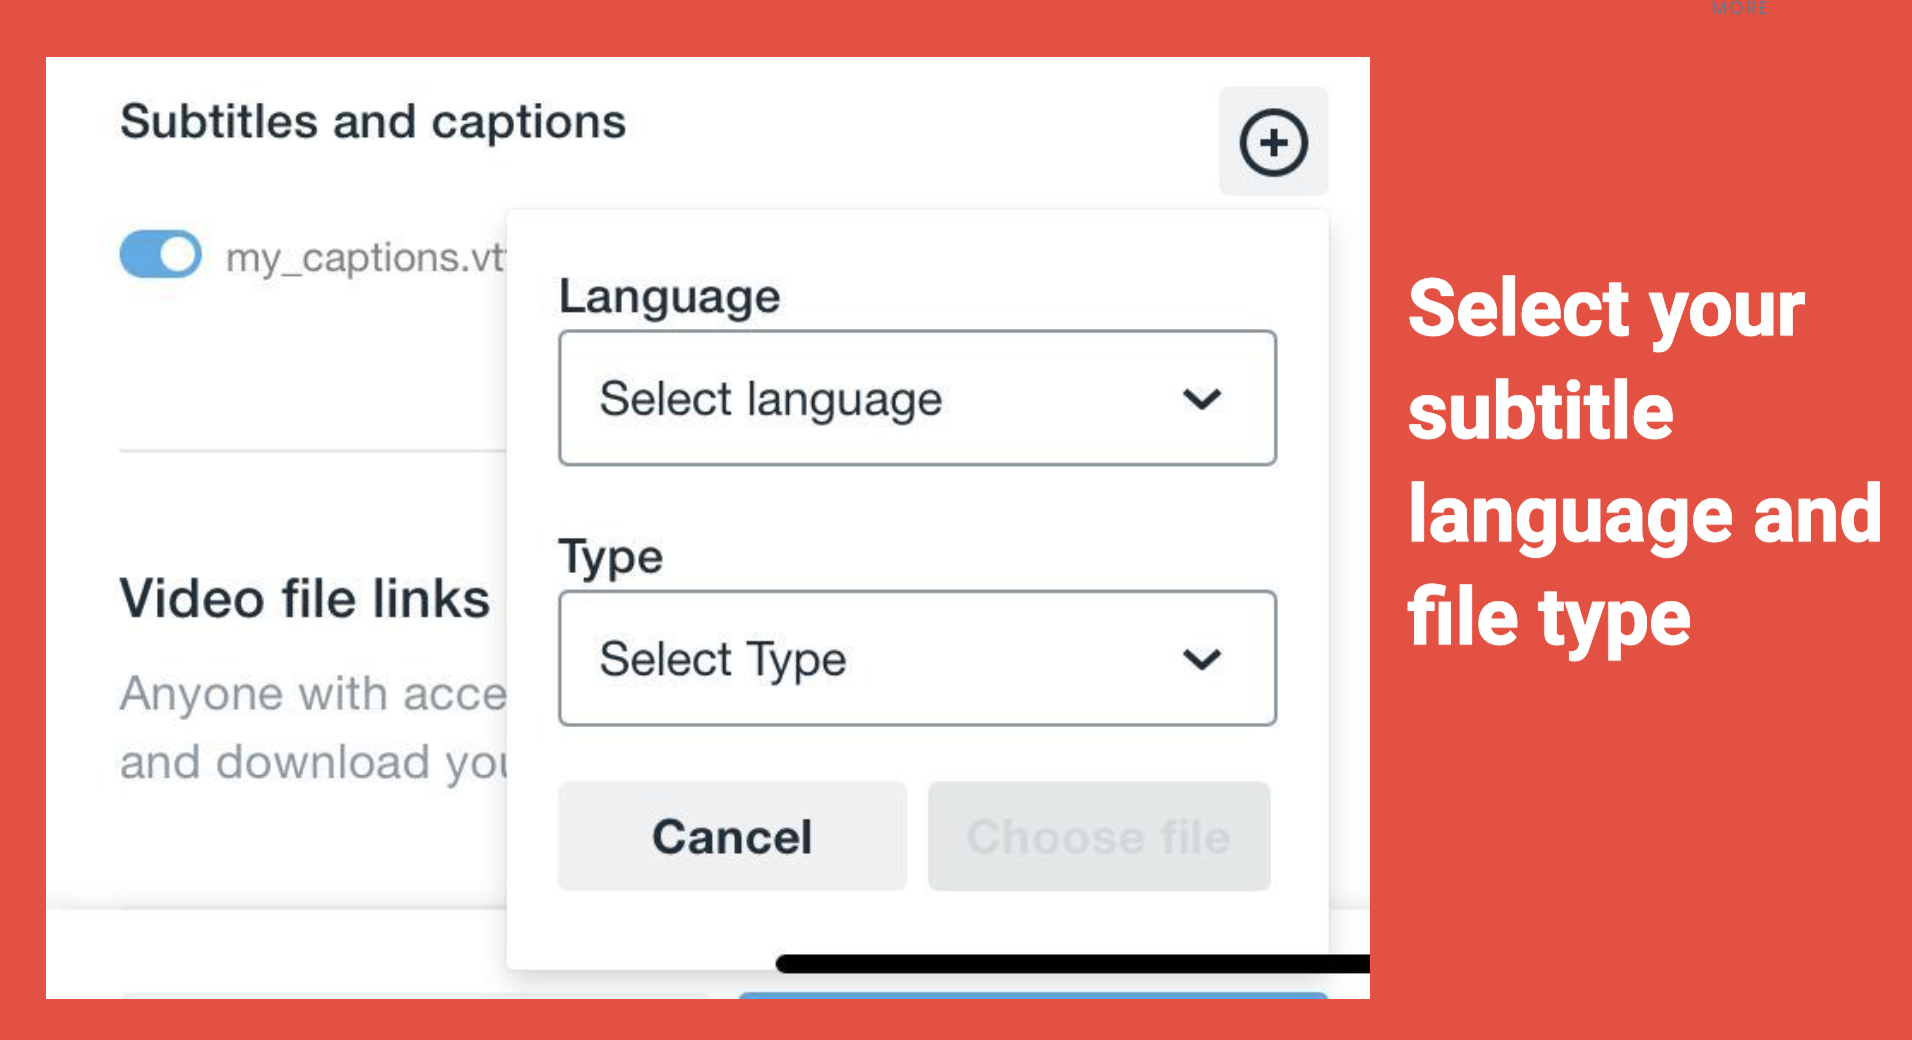This screenshot has width=1912, height=1040.
Task: Click the Subtitles and captions heading
Action: 373,122
